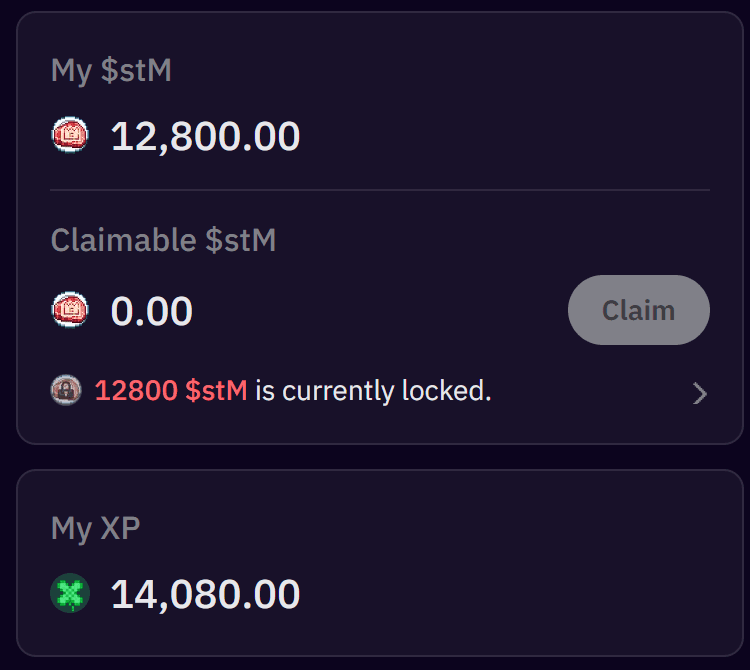Click empty space right of the 14,080.00 value
Viewport: 750px width, 670px height.
[500, 594]
